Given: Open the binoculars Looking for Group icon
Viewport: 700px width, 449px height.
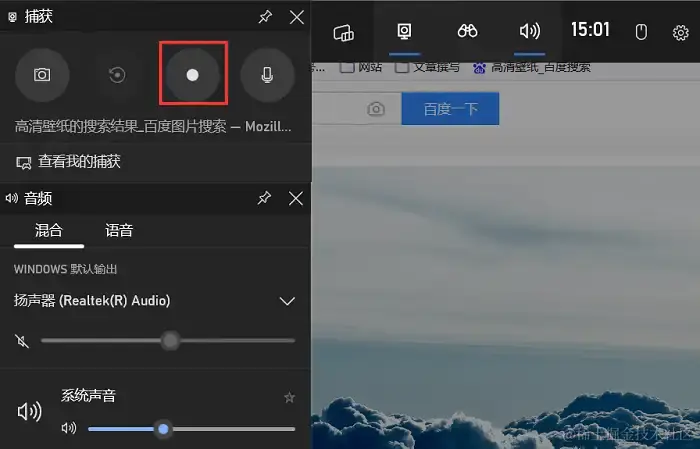Looking at the screenshot, I should pyautogui.click(x=467, y=31).
